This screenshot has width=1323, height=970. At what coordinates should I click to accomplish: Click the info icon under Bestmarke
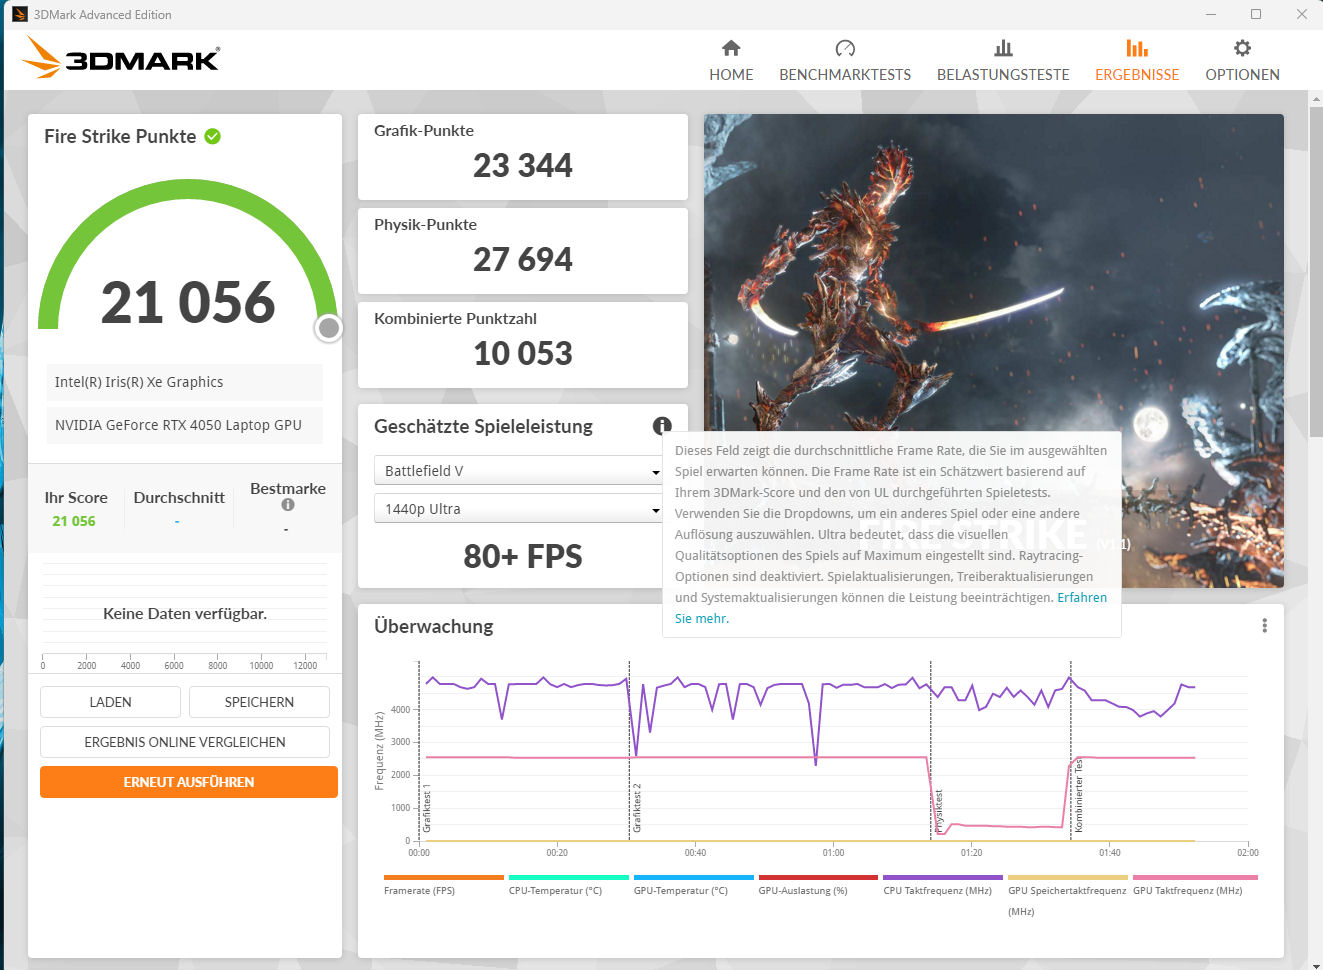(x=288, y=505)
